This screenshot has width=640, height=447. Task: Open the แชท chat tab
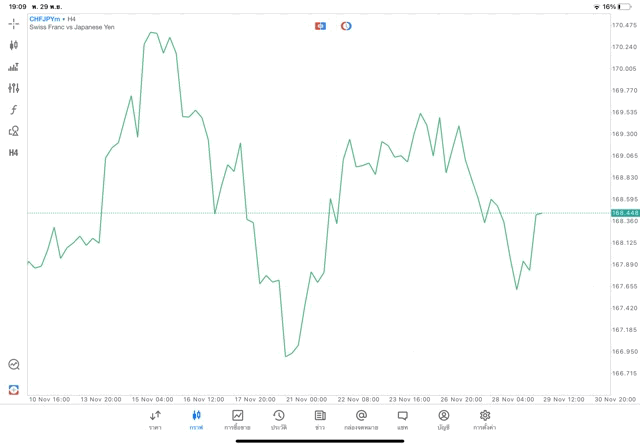click(x=402, y=420)
